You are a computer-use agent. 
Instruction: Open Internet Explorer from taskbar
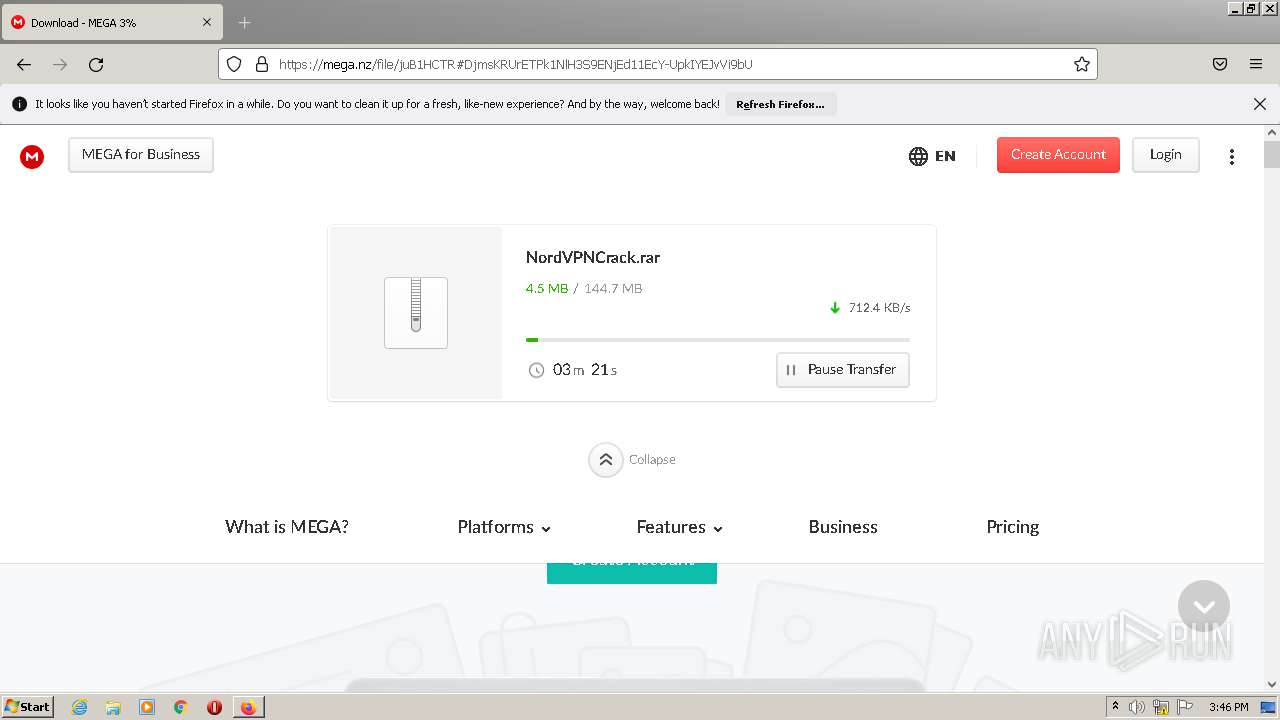click(x=79, y=707)
